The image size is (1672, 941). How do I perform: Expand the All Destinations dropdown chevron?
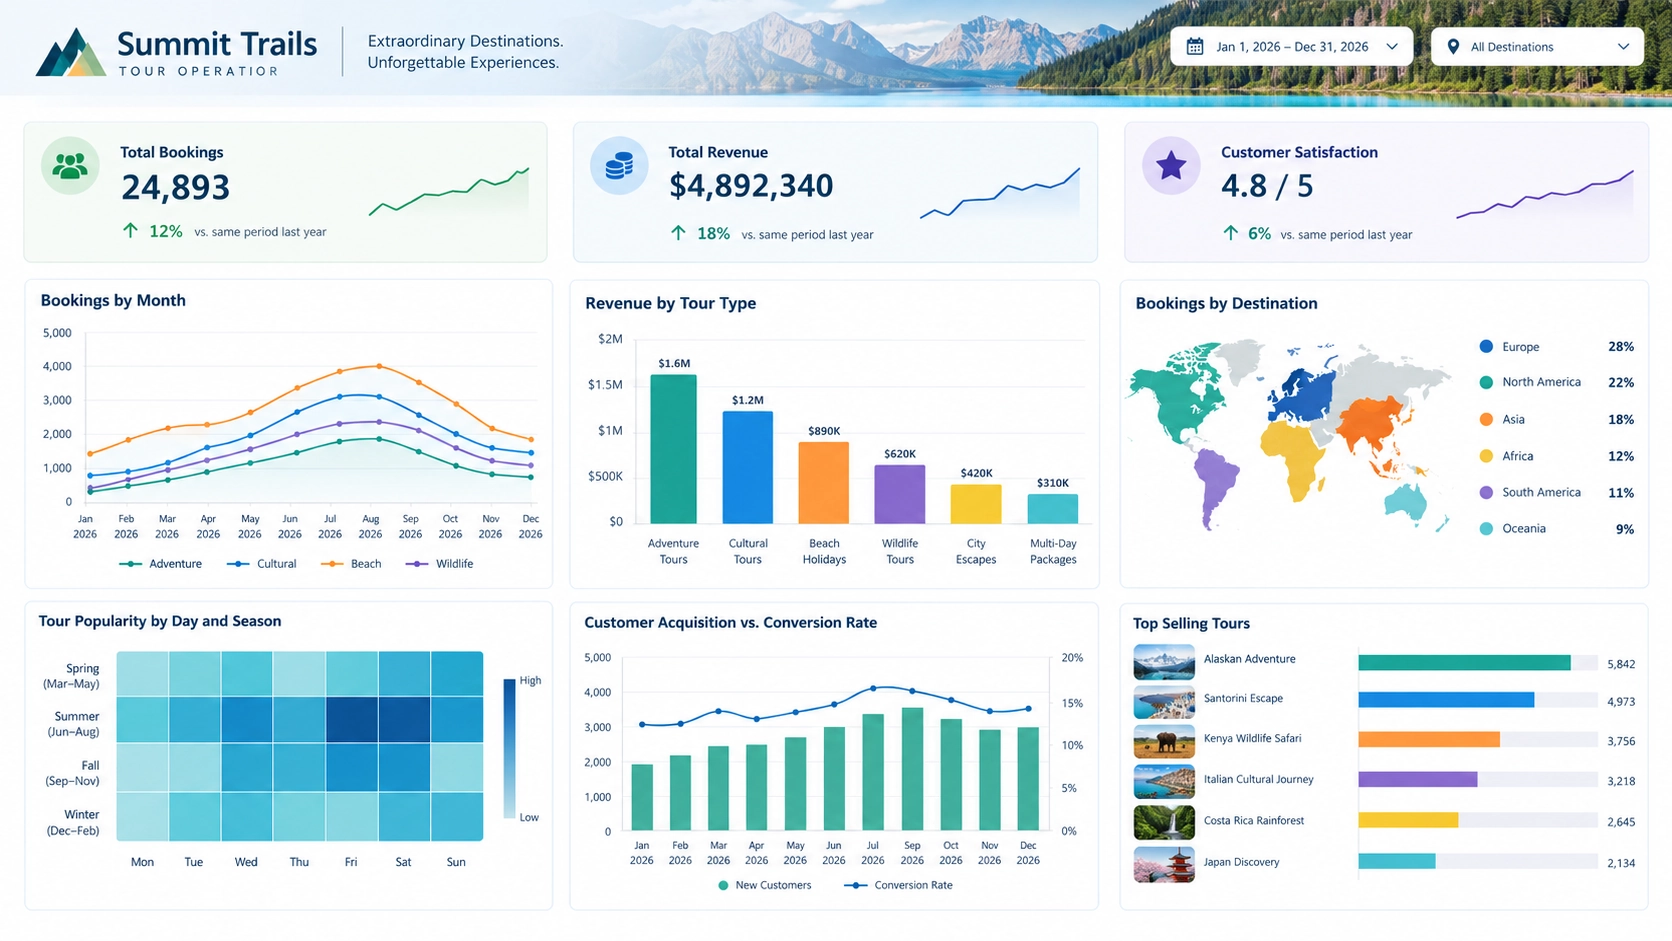(x=1623, y=47)
